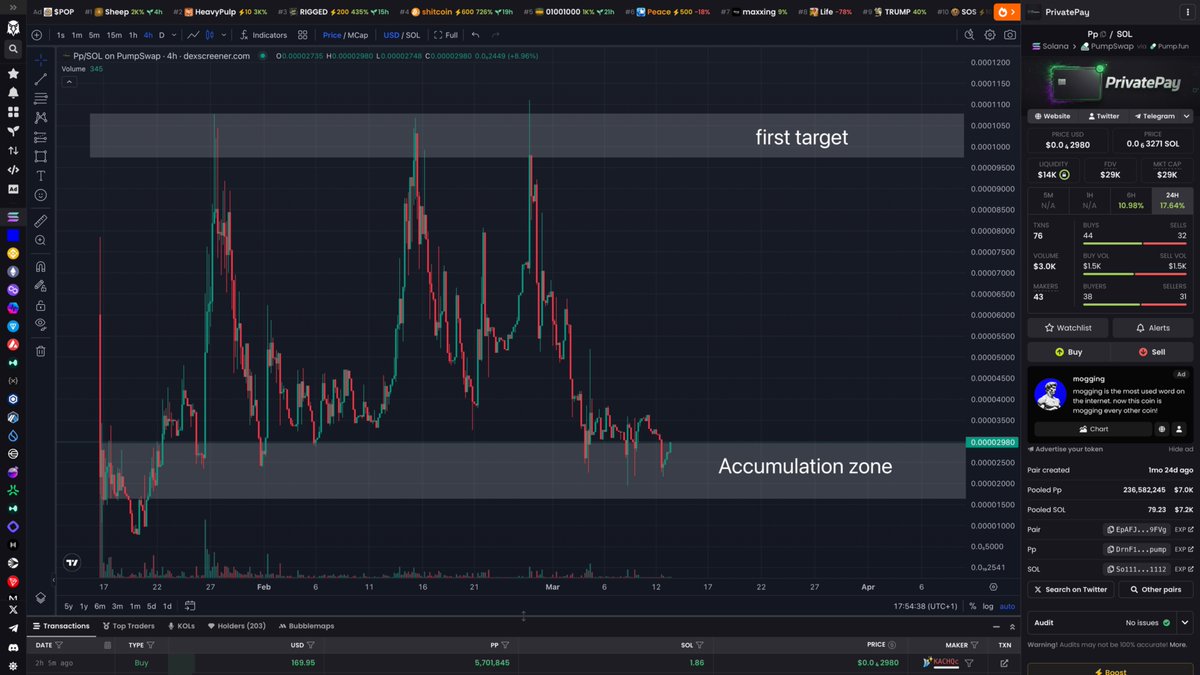The height and width of the screenshot is (675, 1200).
Task: Activate the zoom-in magnifier tool
Action: coord(41,240)
